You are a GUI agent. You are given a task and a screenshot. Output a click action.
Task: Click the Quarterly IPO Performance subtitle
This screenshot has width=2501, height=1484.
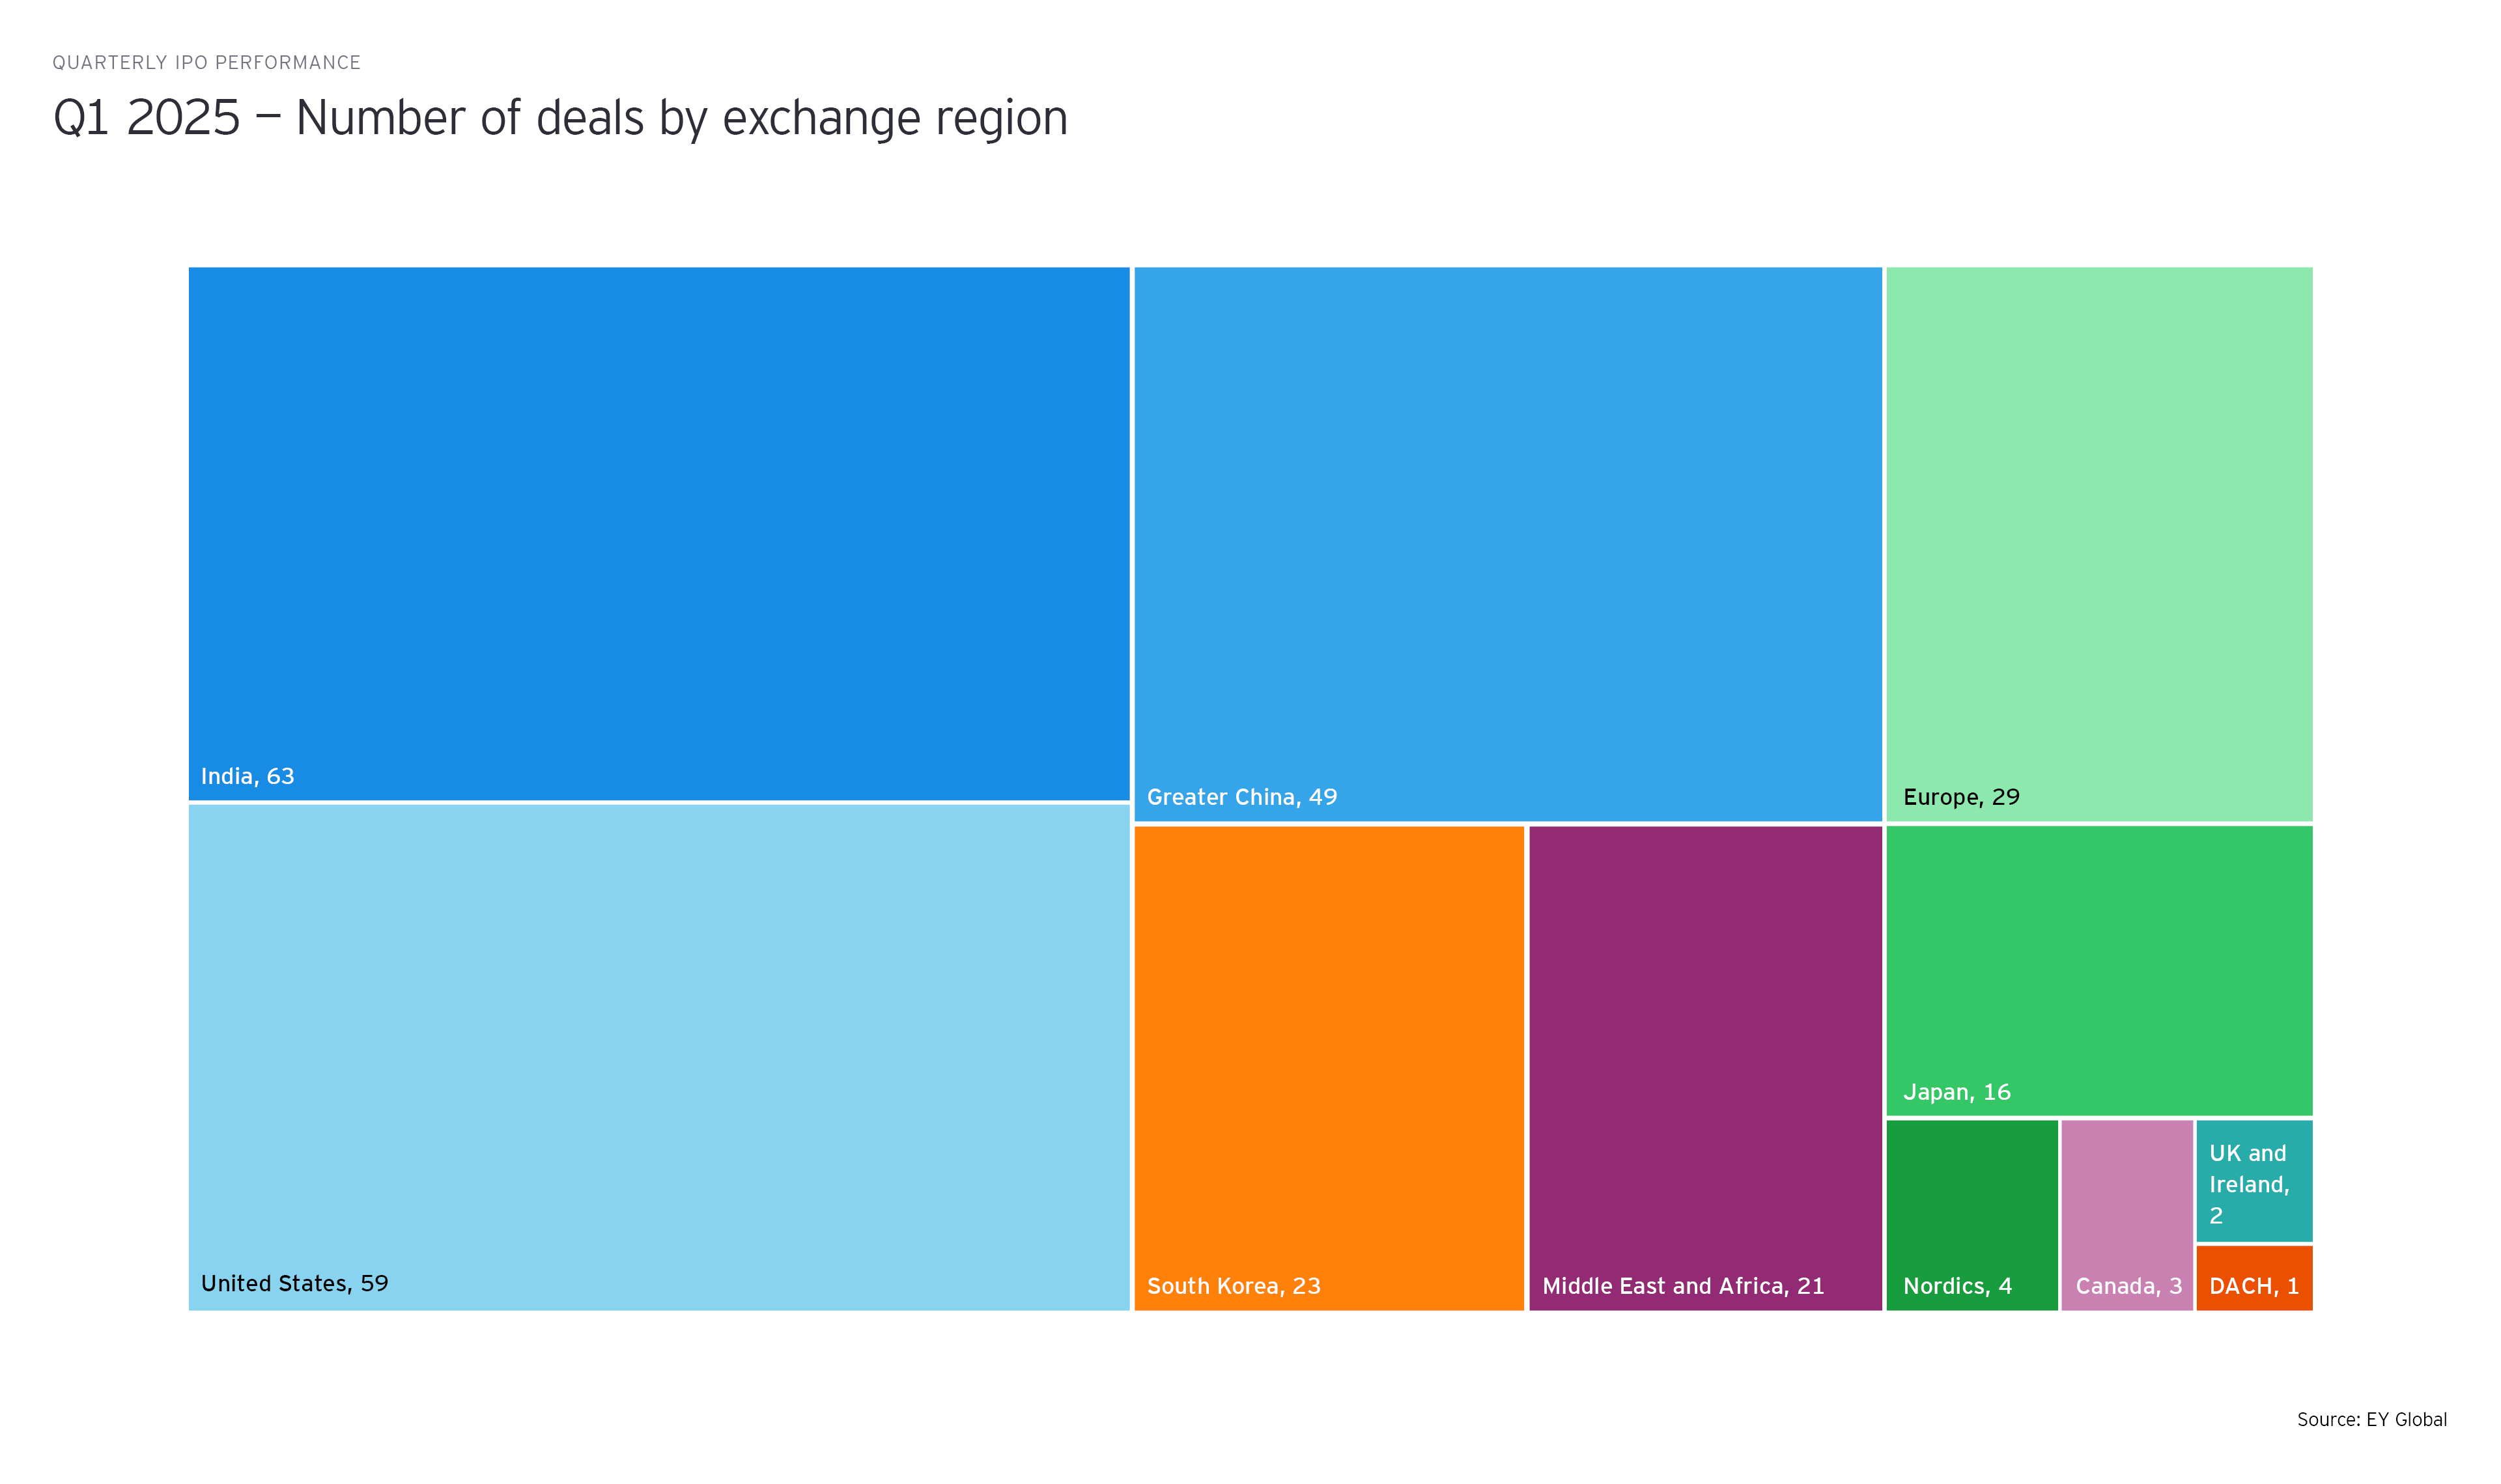(x=206, y=63)
